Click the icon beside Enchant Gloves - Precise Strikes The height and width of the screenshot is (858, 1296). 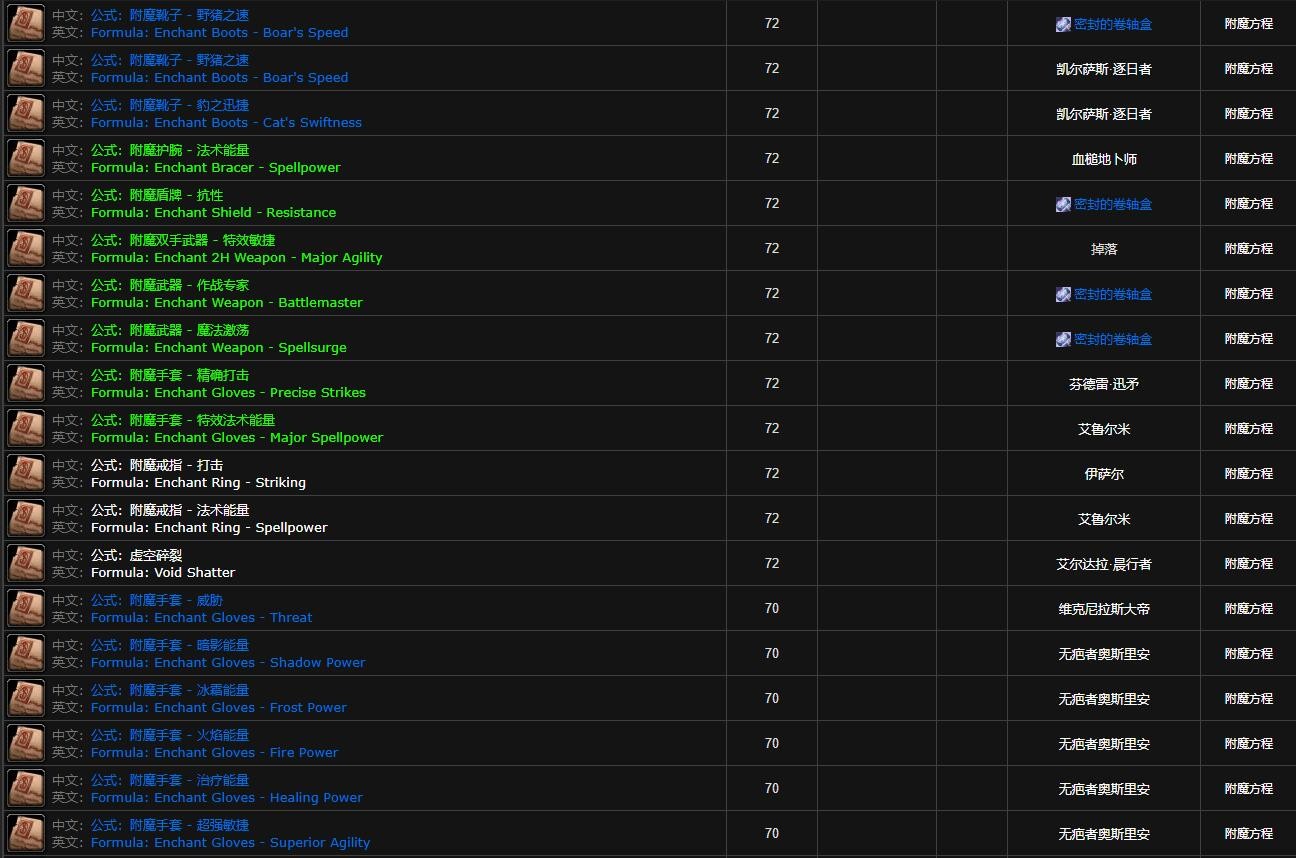pos(26,384)
